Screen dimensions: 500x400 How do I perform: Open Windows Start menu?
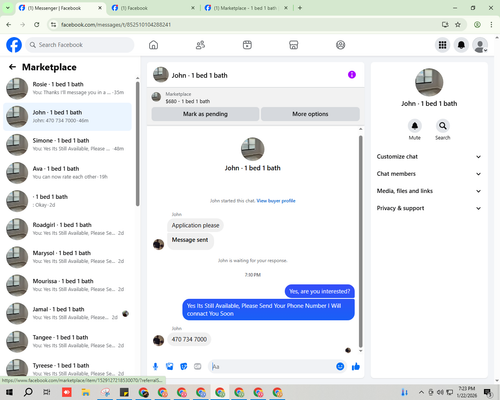pyautogui.click(x=9, y=392)
